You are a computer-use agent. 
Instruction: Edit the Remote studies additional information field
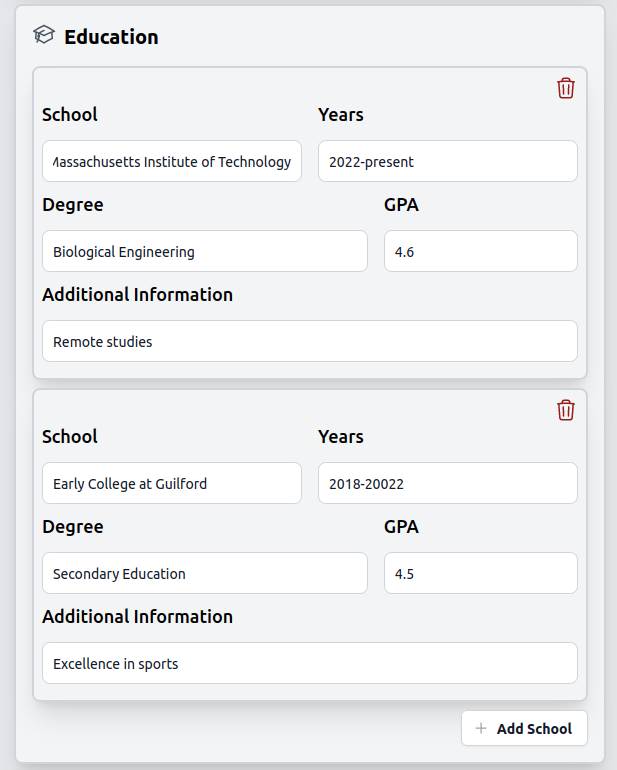tap(310, 342)
